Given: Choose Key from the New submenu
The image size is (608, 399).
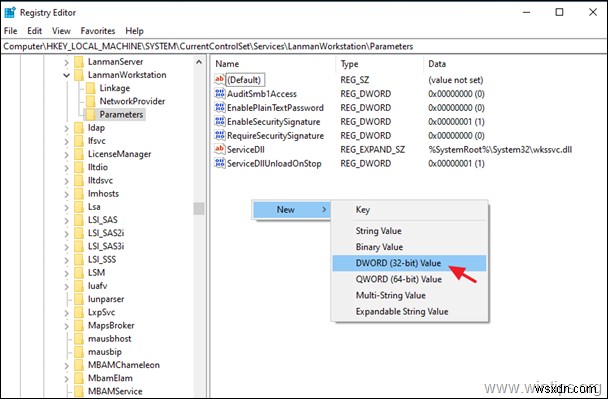Looking at the screenshot, I should (409, 210).
